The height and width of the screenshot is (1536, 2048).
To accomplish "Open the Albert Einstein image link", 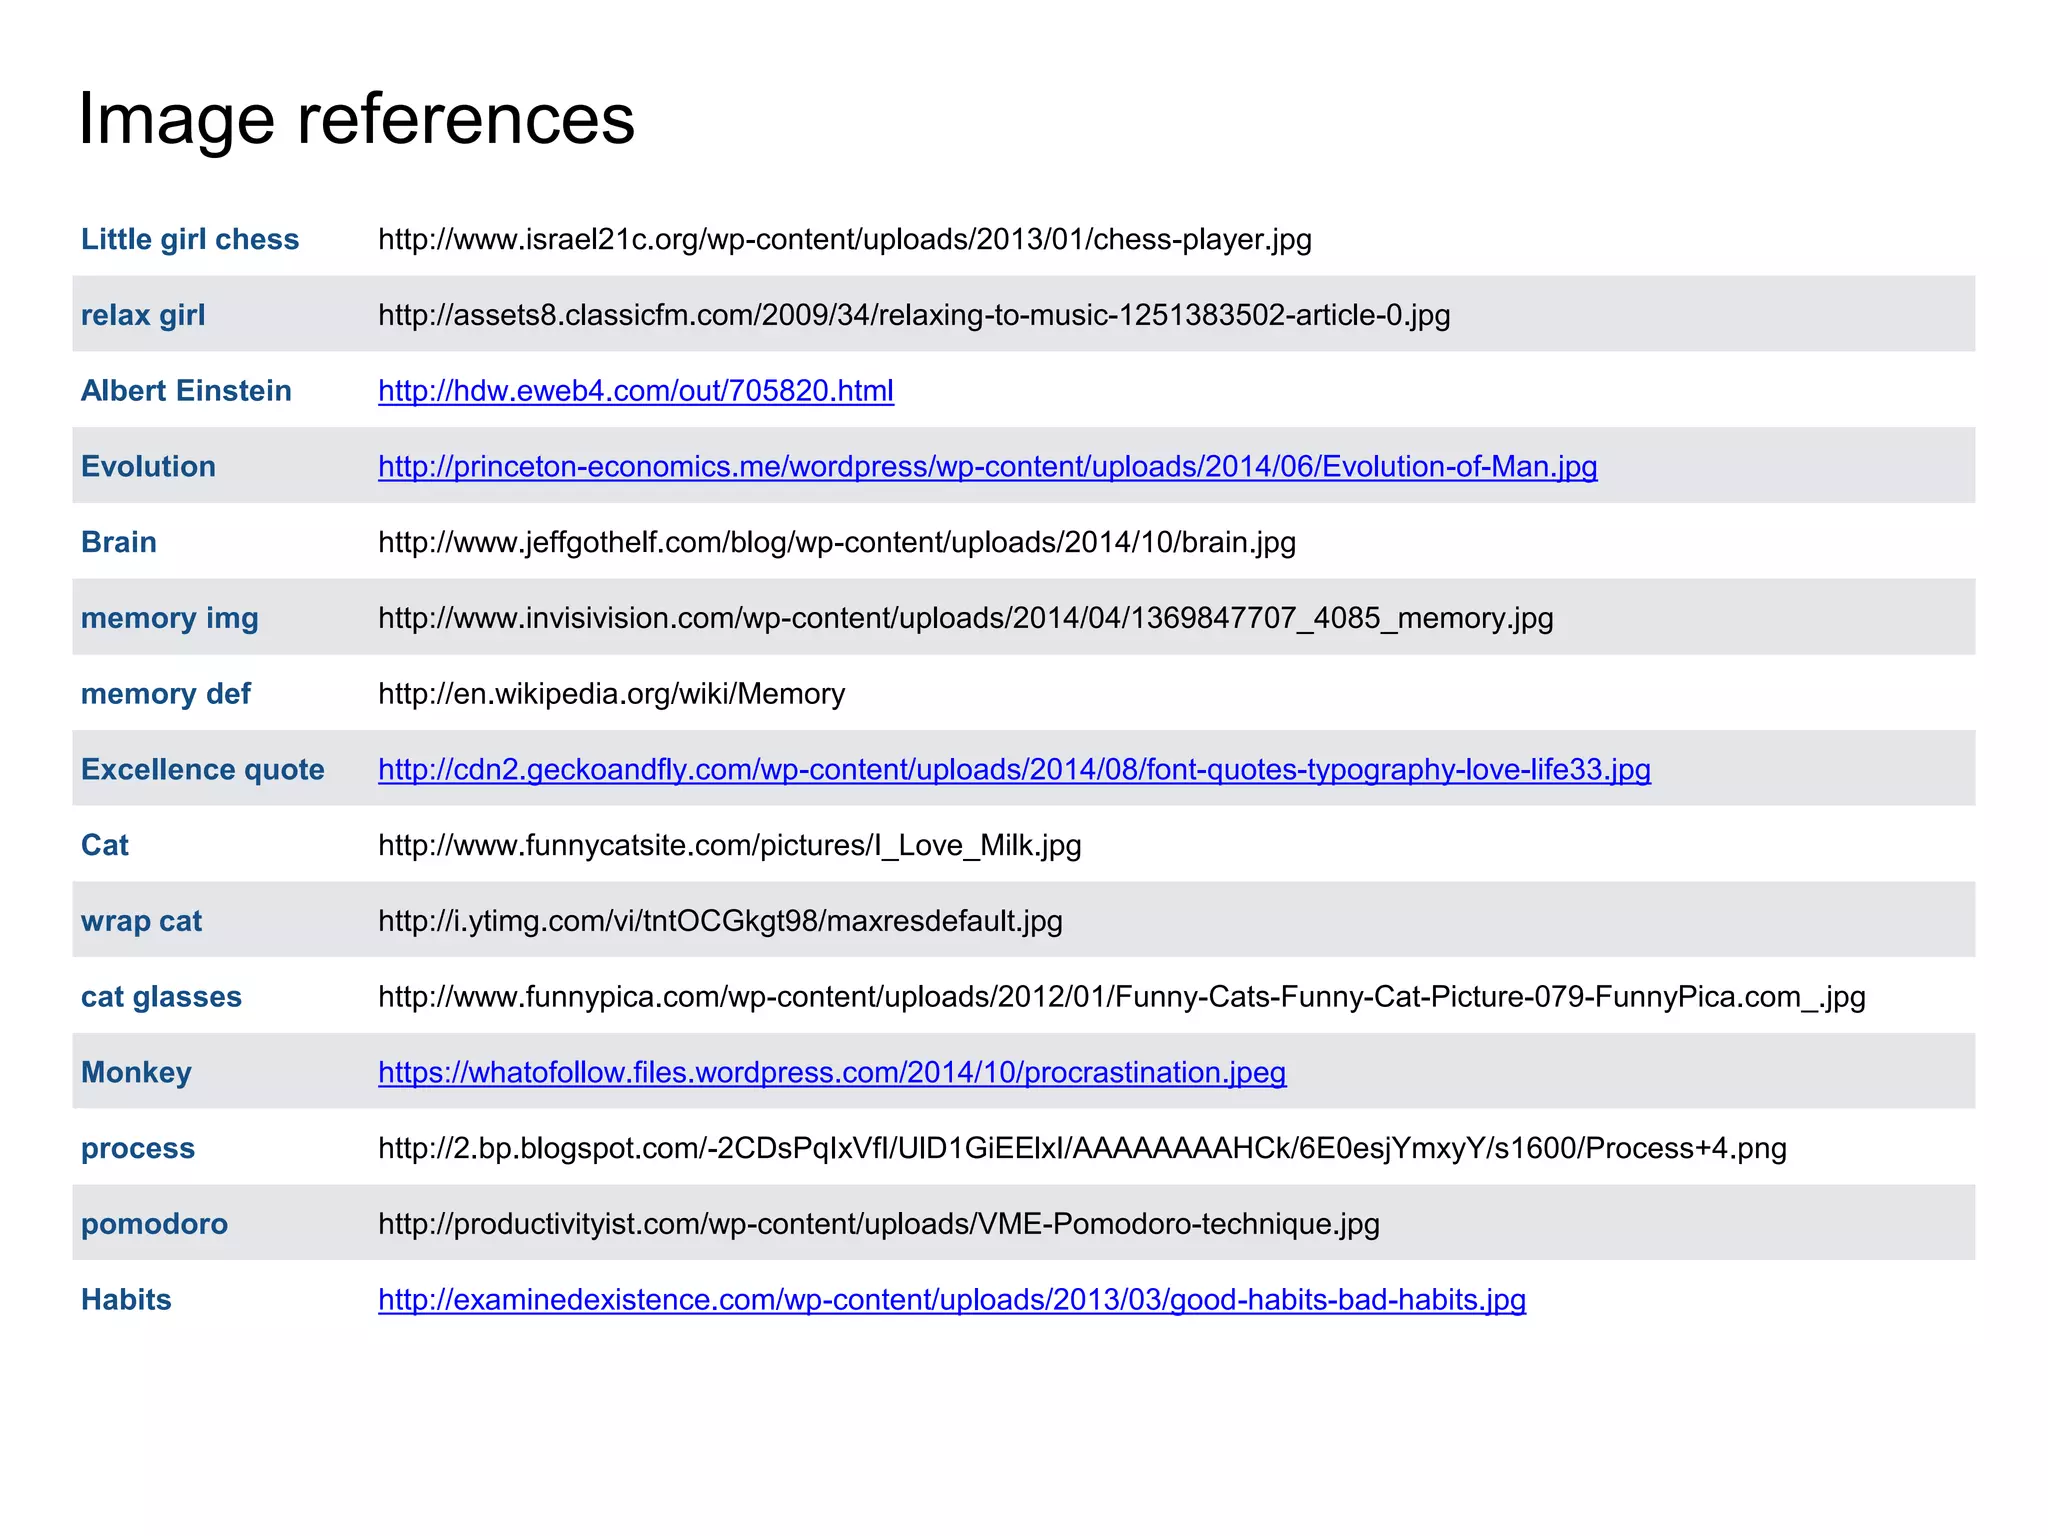I will click(x=635, y=391).
